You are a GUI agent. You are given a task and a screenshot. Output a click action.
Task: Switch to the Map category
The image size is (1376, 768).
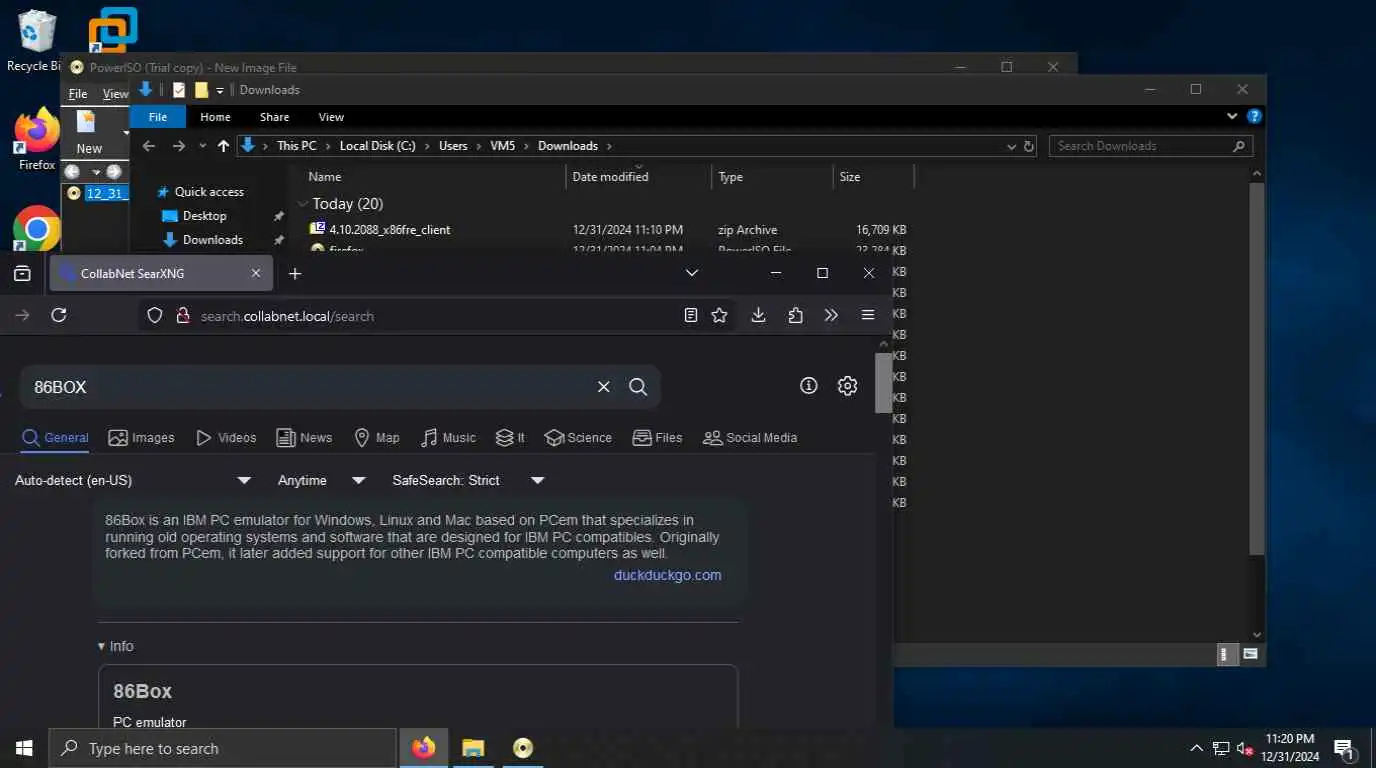pyautogui.click(x=377, y=438)
